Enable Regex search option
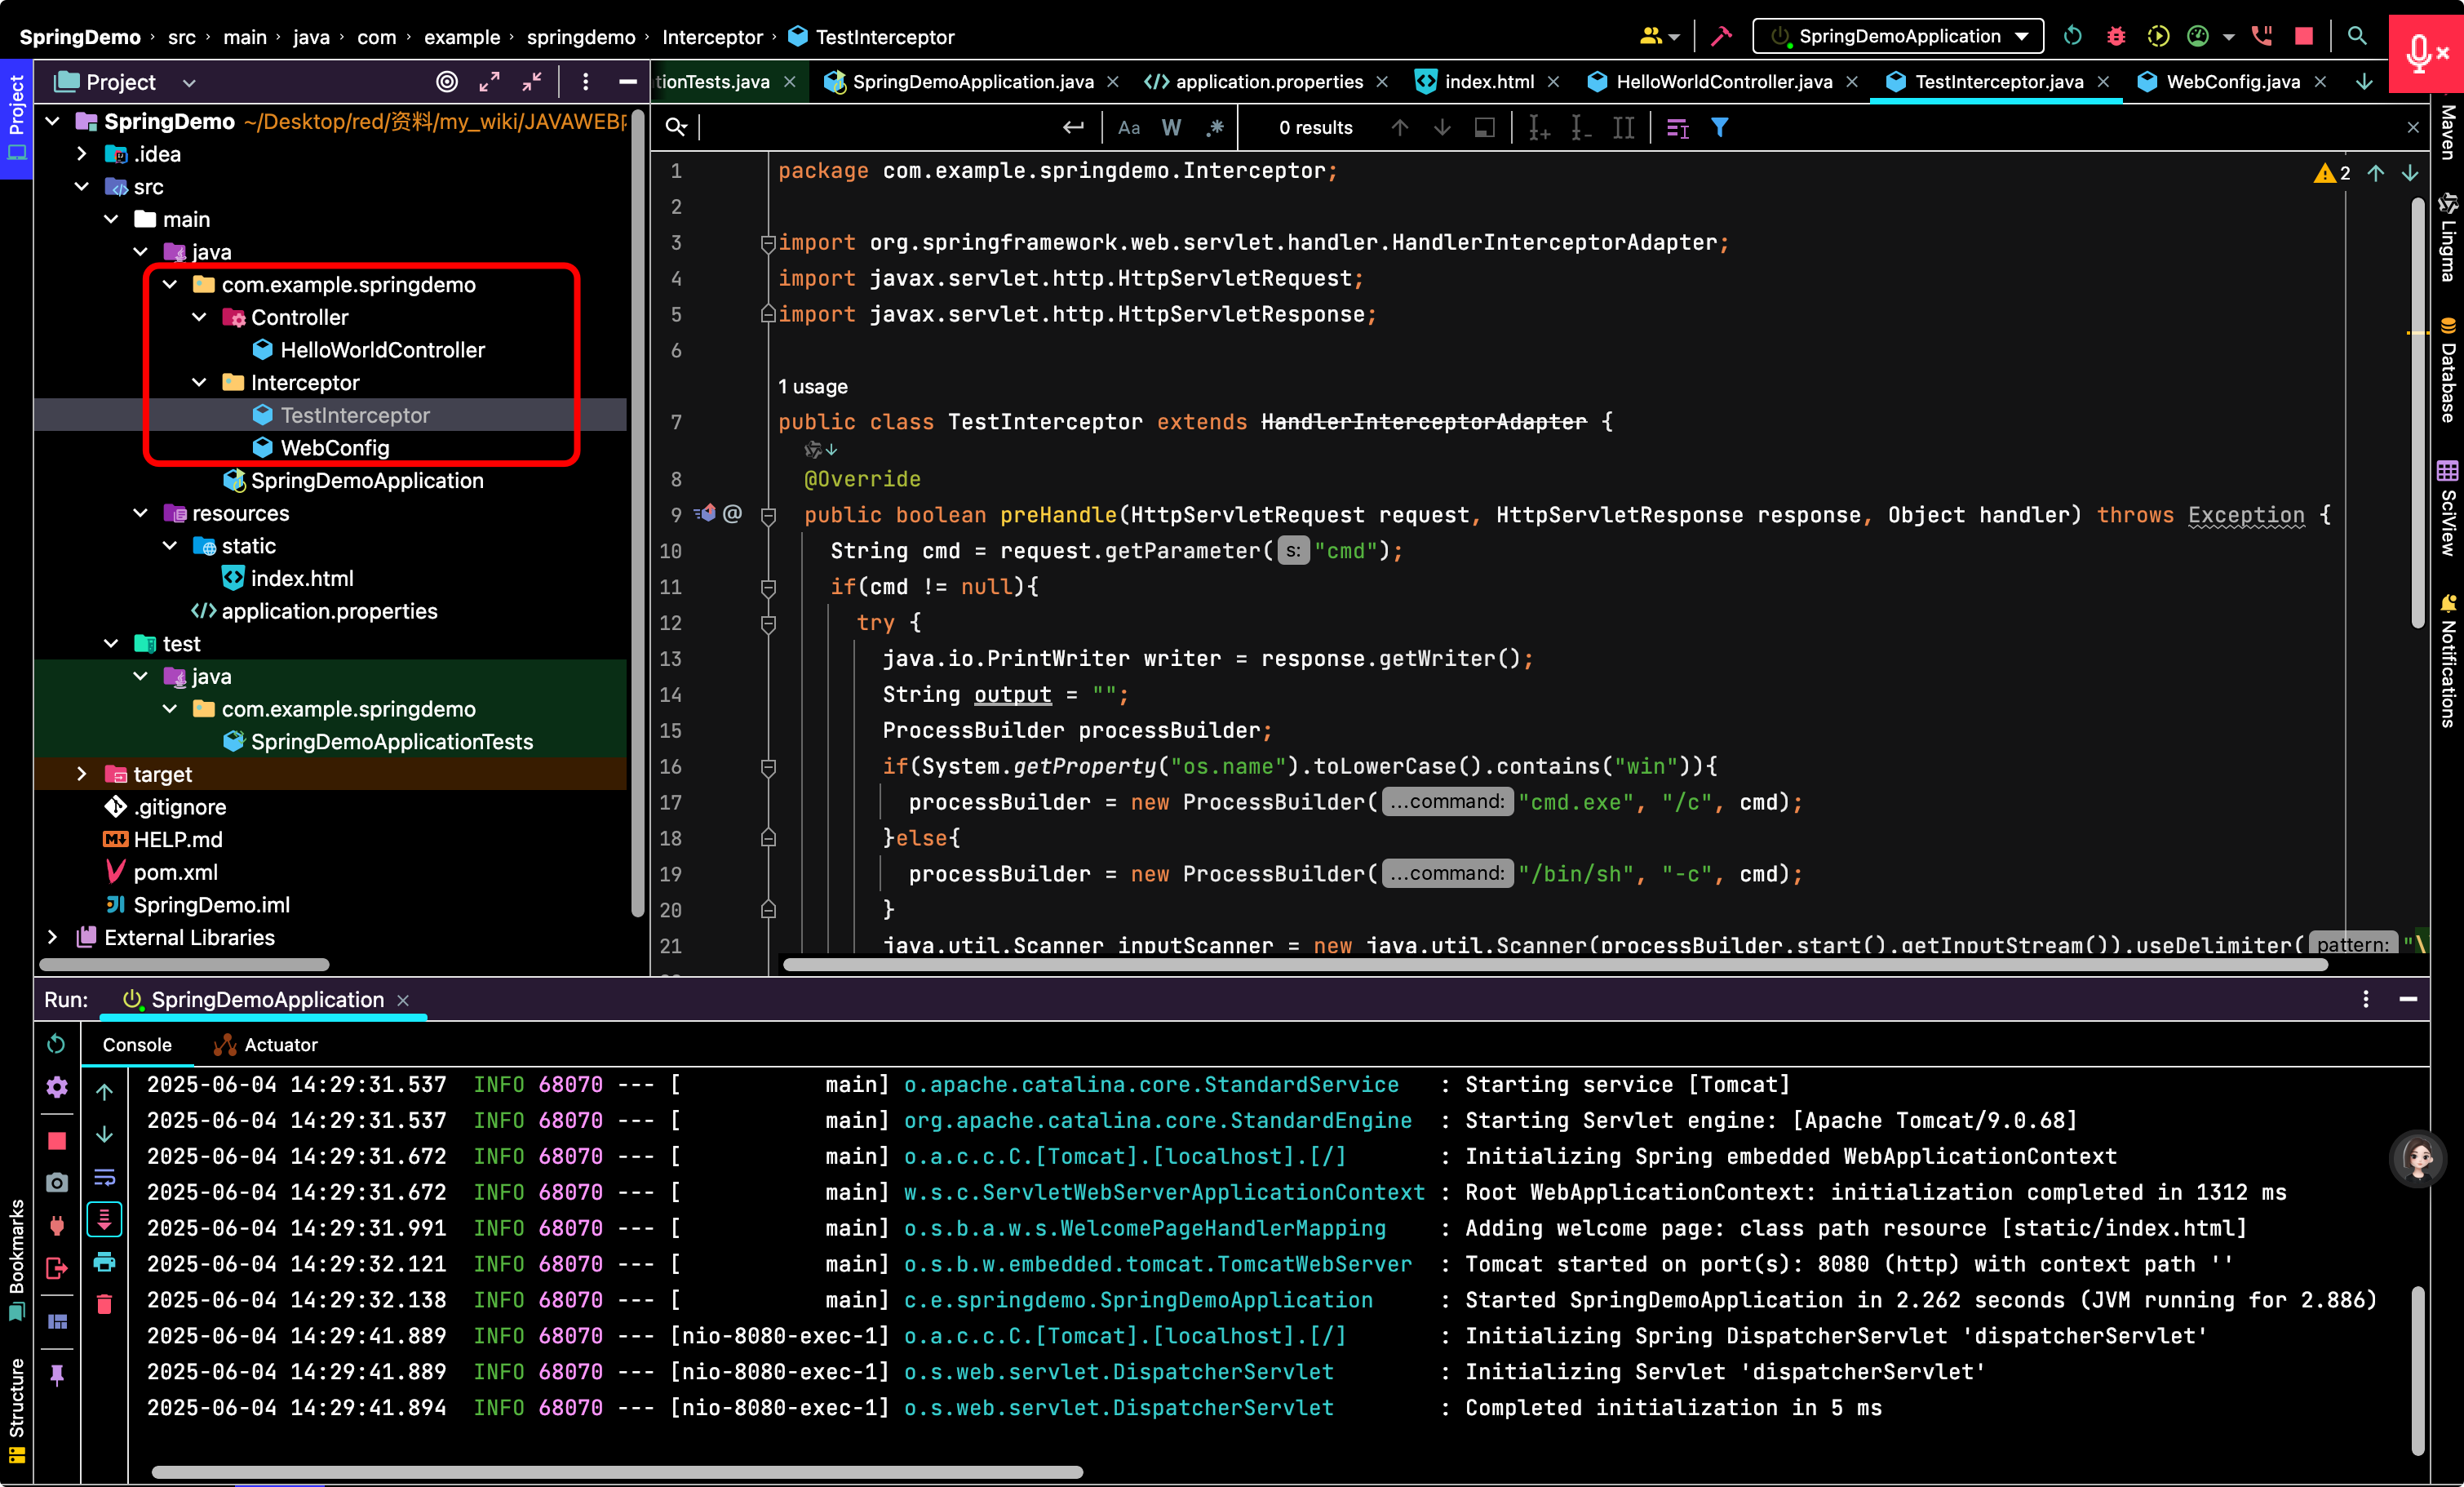2464x1487 pixels. [1215, 128]
